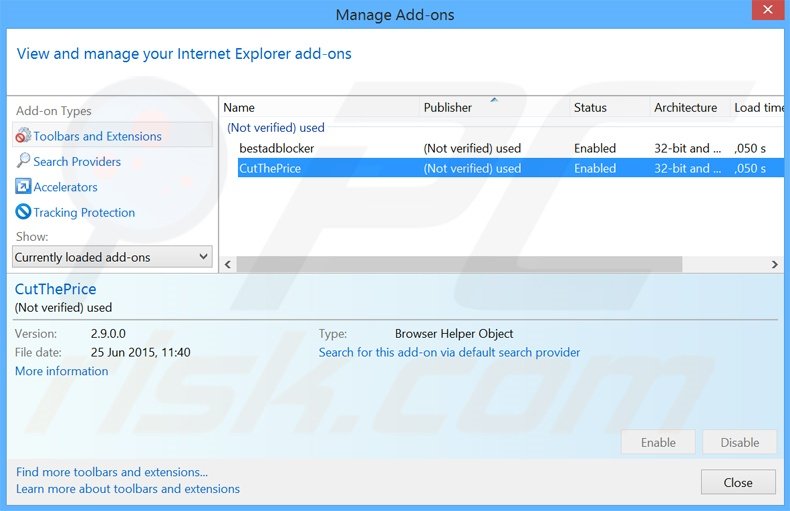Click the Enable button
The image size is (790, 511).
point(658,442)
